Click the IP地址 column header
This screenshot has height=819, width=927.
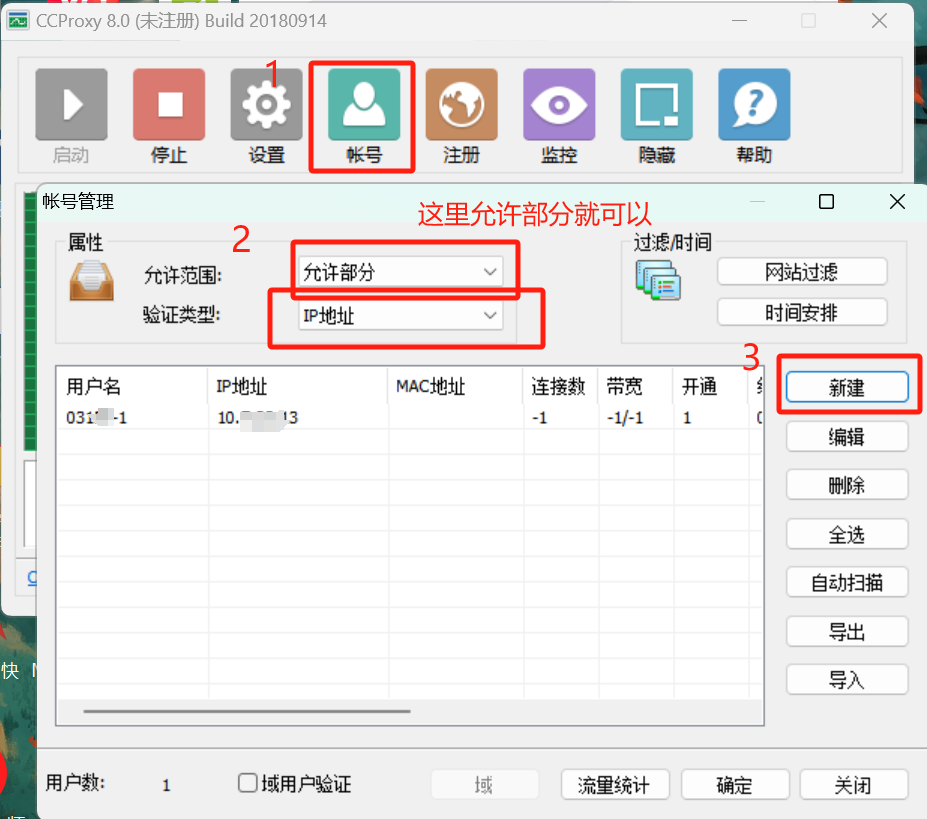(x=298, y=386)
